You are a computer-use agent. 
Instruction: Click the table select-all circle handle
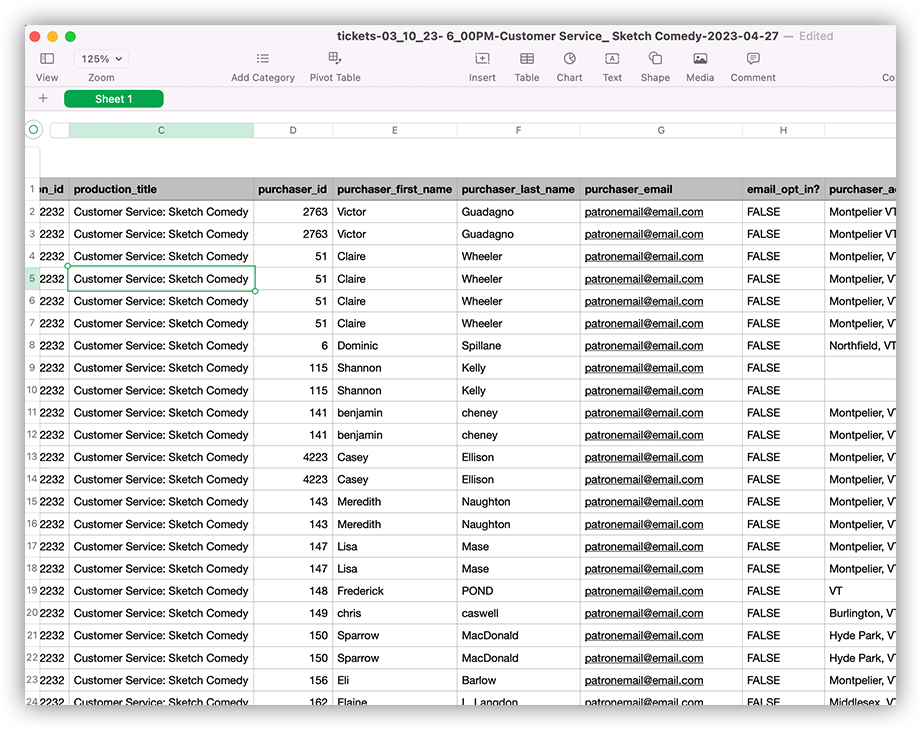point(34,130)
